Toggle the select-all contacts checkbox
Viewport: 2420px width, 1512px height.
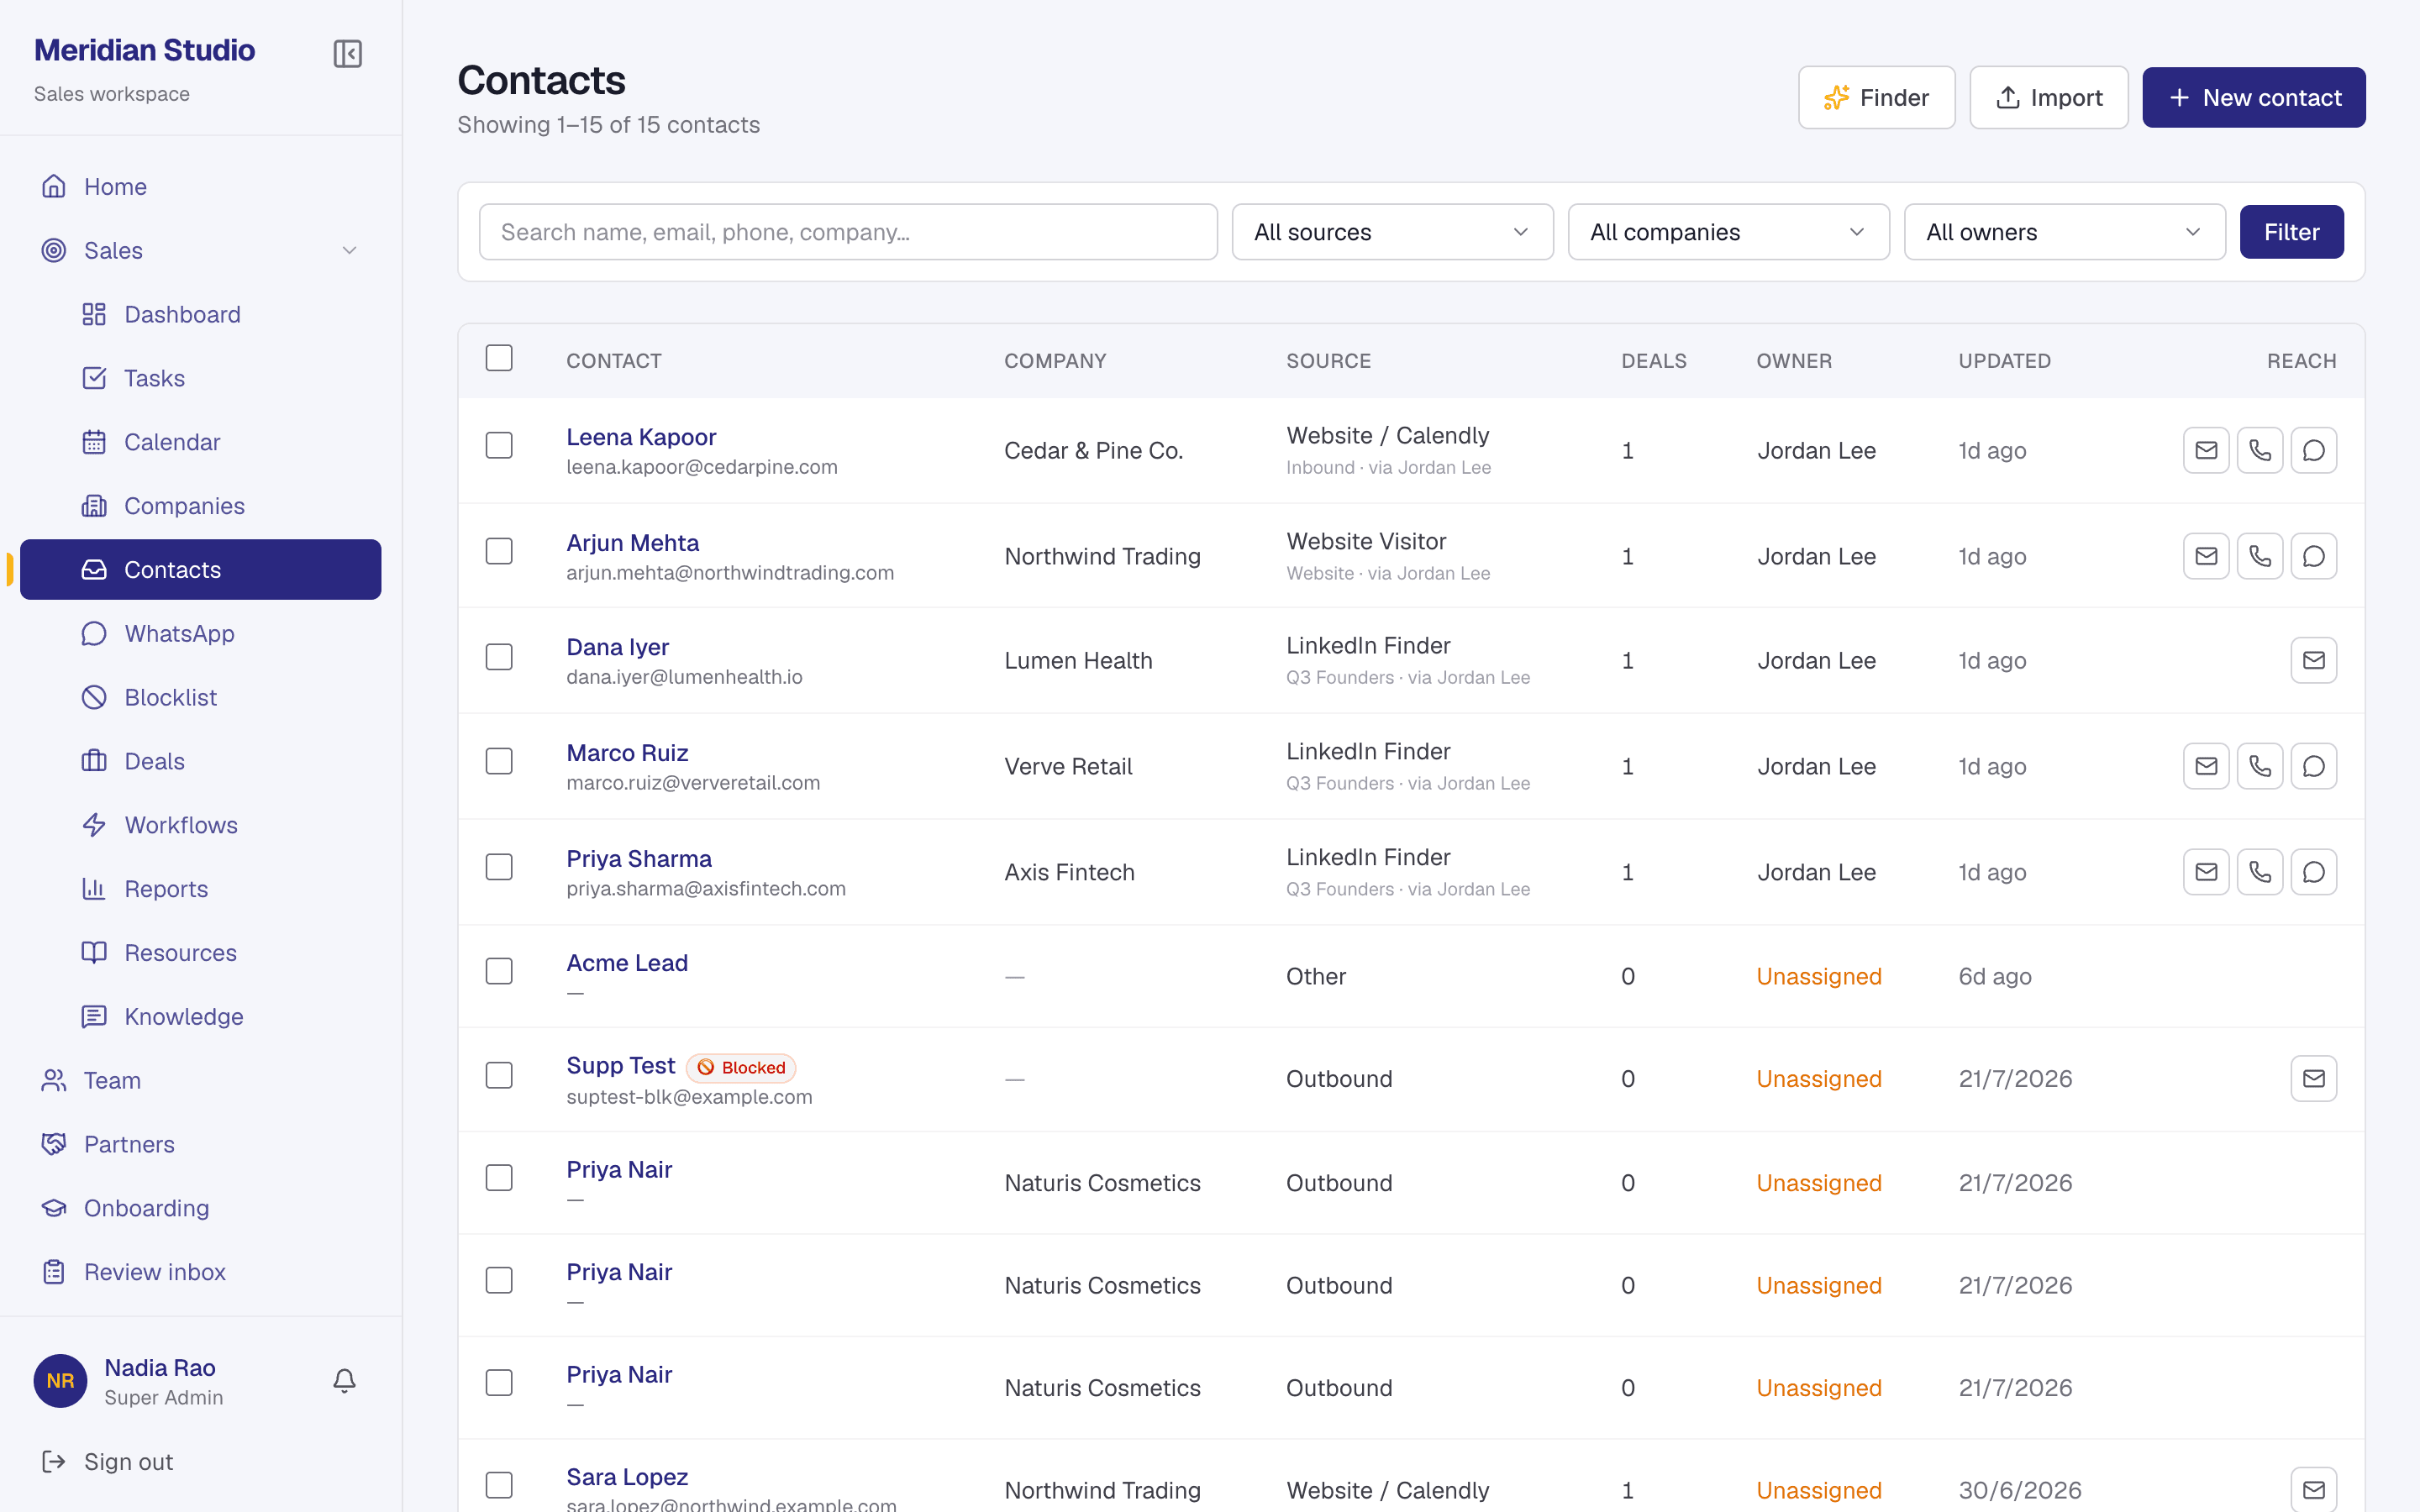(499, 358)
